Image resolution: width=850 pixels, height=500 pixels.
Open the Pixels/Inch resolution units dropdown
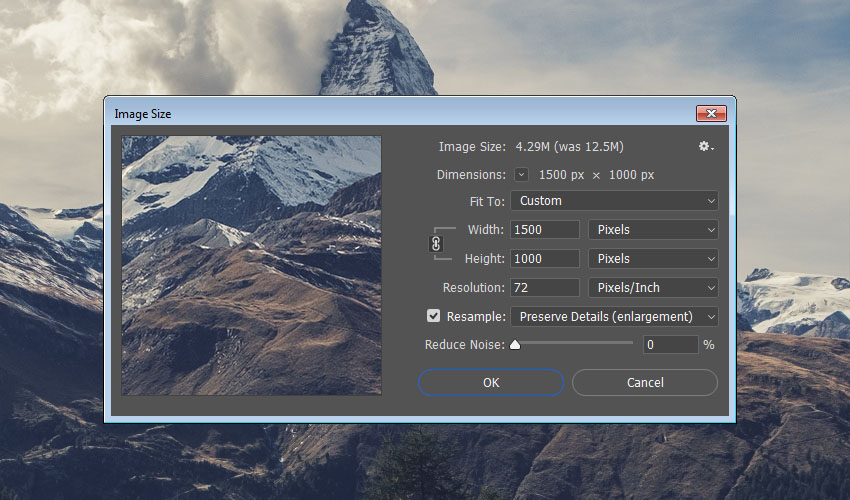coord(653,288)
